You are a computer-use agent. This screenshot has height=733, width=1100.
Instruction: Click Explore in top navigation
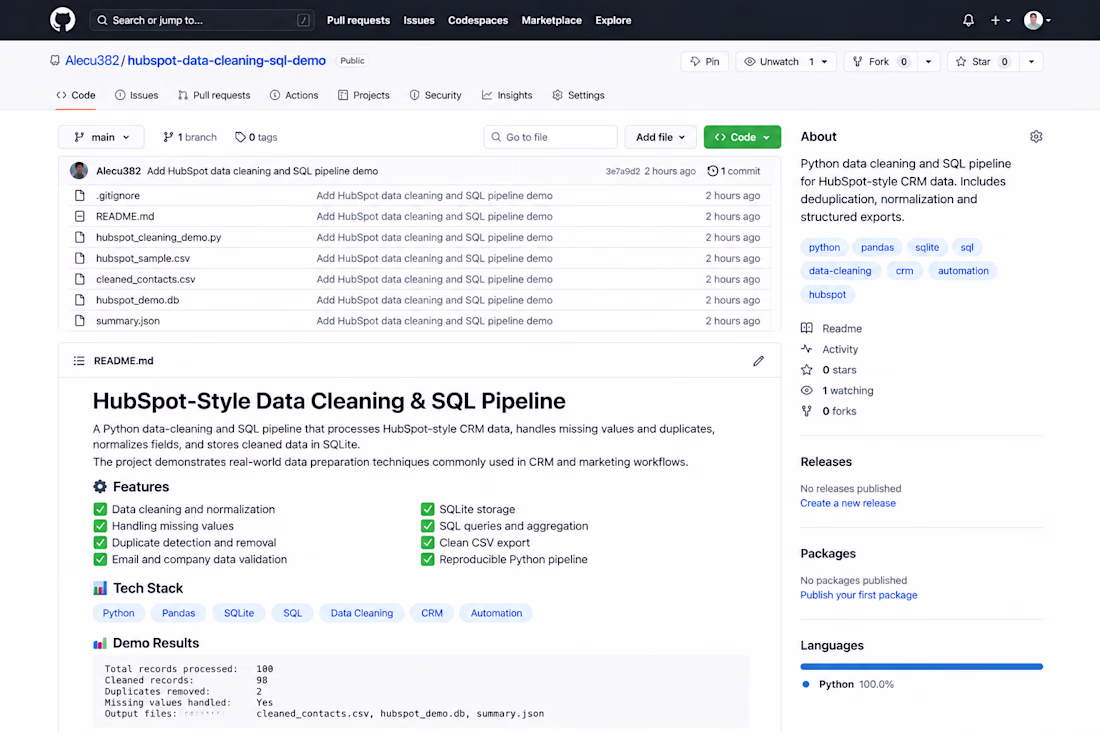tap(613, 20)
